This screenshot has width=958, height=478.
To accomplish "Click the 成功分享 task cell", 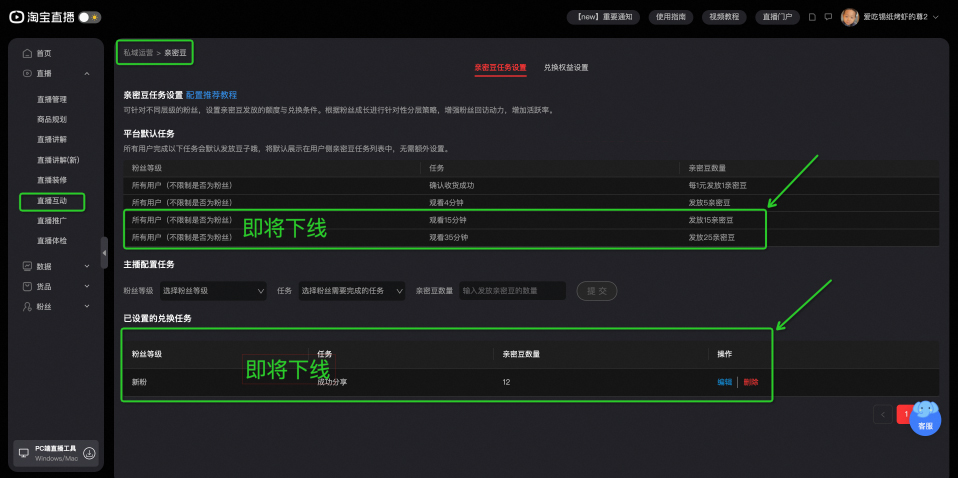I will tap(332, 382).
